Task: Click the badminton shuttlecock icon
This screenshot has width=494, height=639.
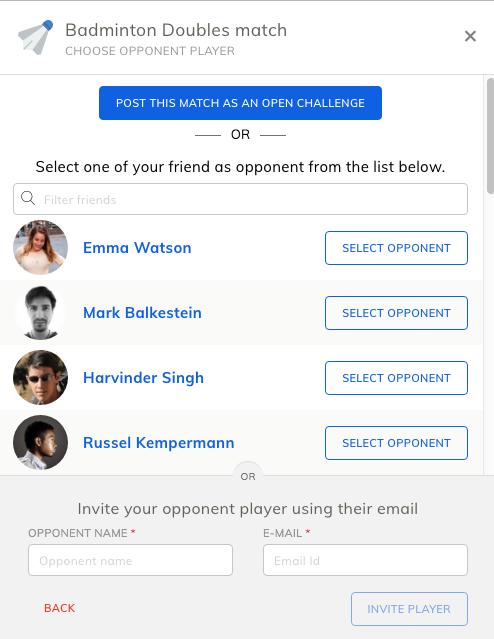Action: pyautogui.click(x=36, y=37)
